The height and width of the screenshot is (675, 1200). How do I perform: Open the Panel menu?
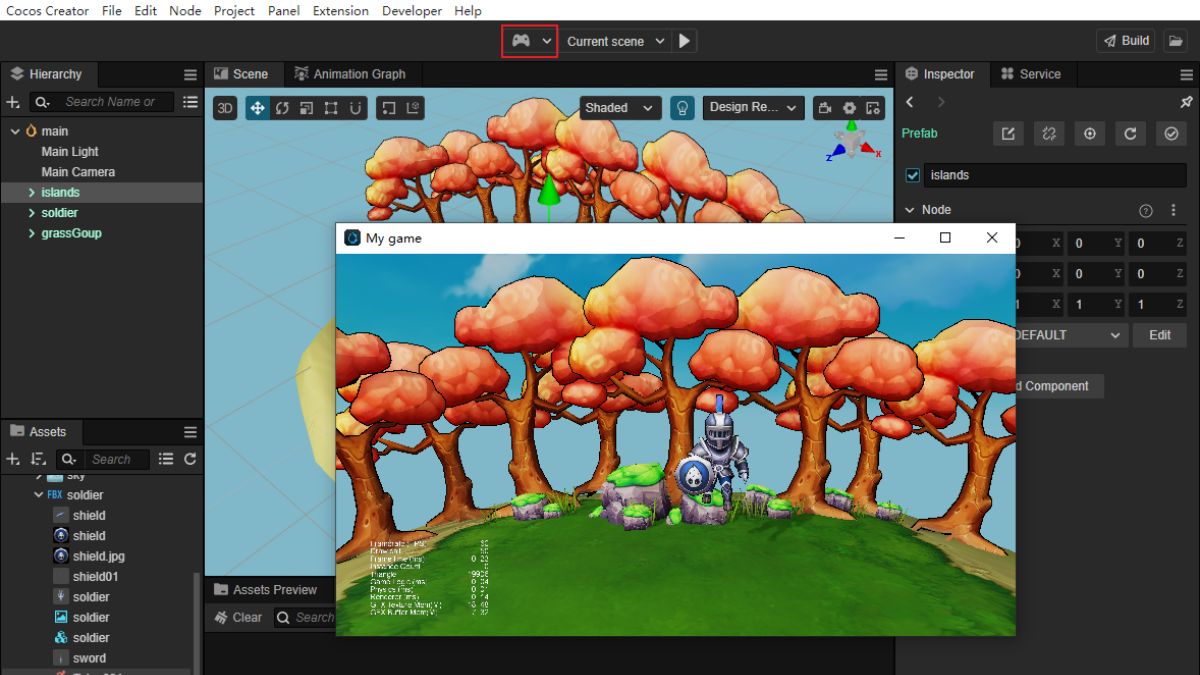pos(284,11)
